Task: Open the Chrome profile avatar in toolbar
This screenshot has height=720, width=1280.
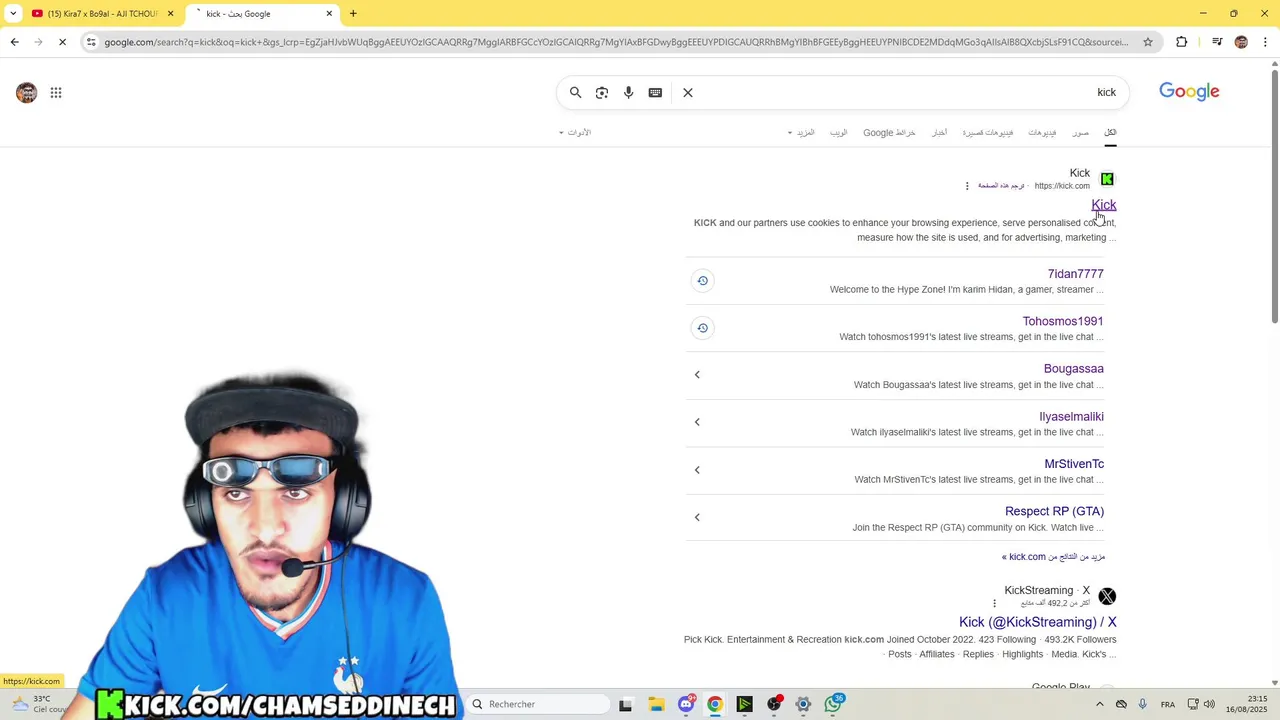Action: point(1241,42)
